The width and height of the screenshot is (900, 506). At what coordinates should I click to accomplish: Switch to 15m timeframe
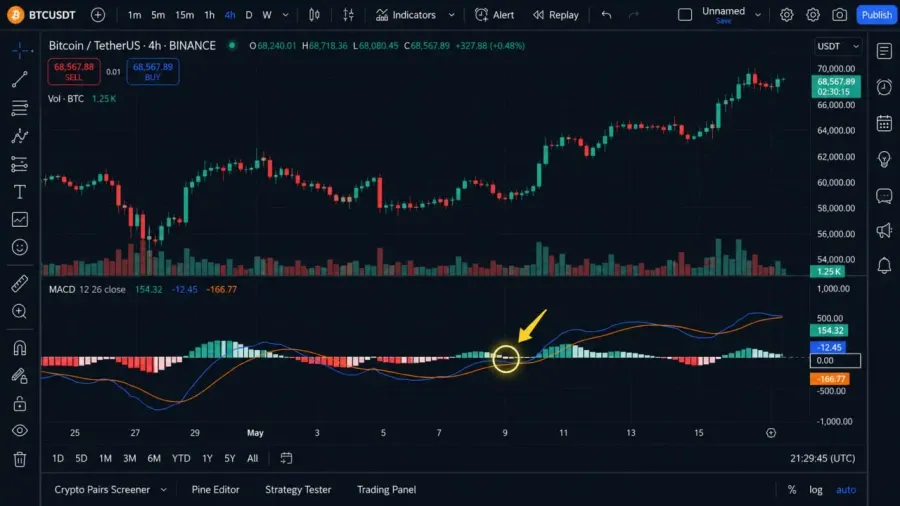click(184, 15)
